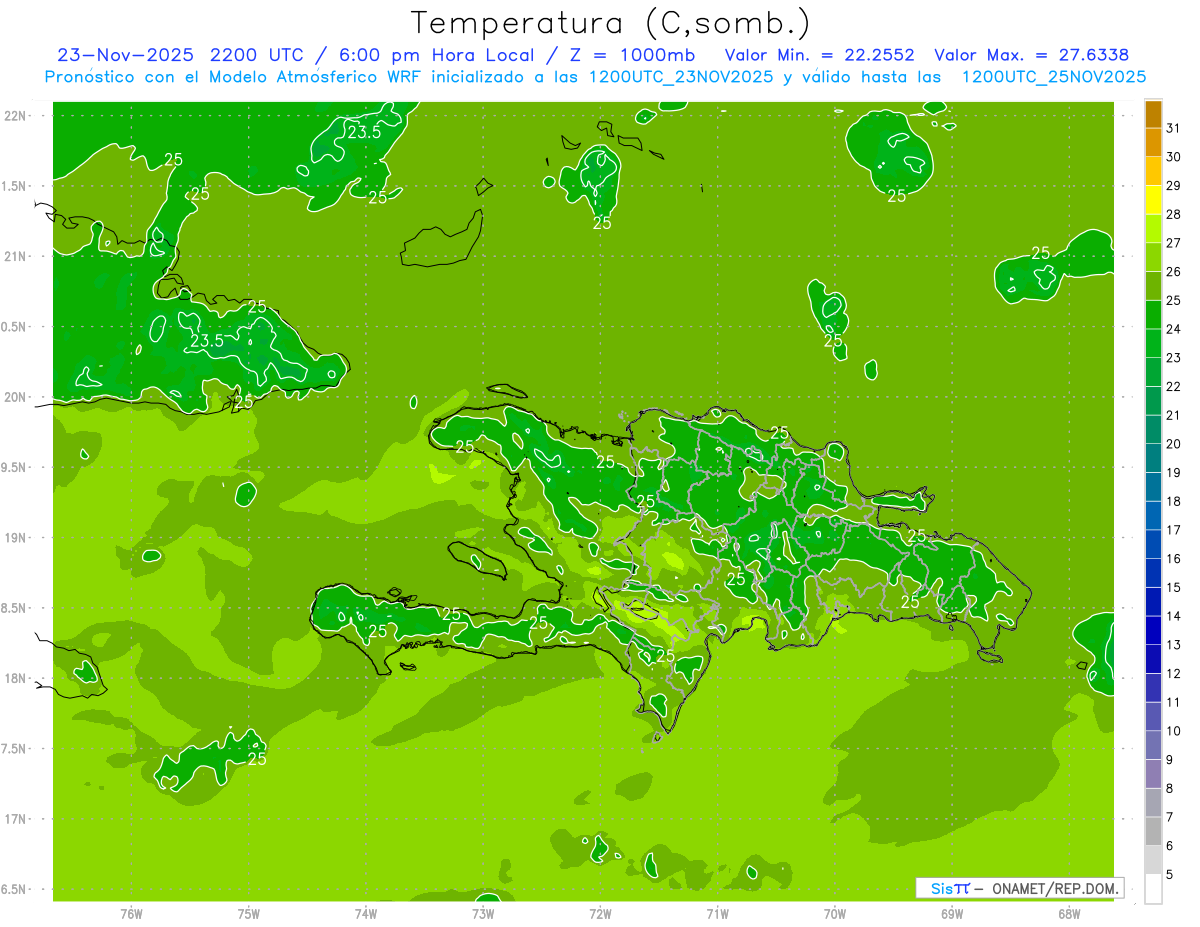The height and width of the screenshot is (927, 1200).
Task: Click the legend swatch between 17 and 18
Action: point(1153,516)
